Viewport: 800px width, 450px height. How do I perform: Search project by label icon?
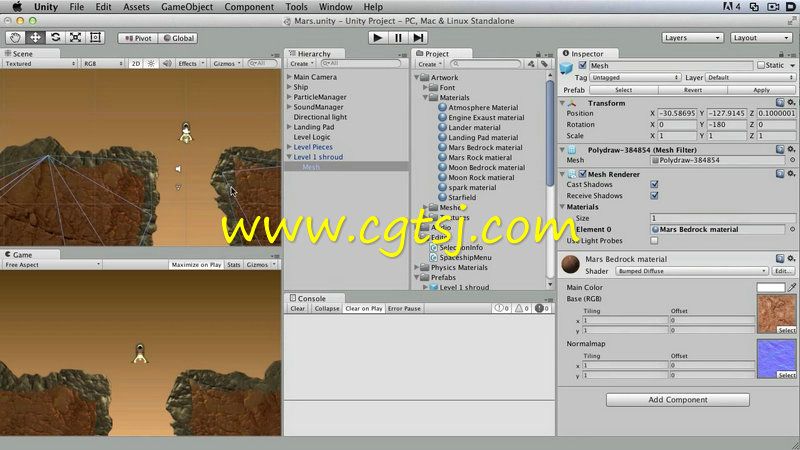[x=544, y=64]
